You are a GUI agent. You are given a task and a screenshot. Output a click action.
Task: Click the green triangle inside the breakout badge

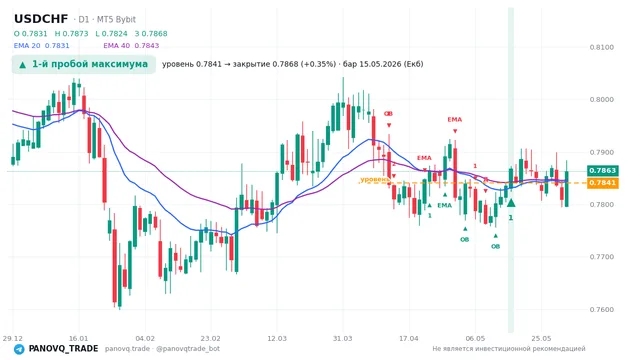(x=22, y=65)
